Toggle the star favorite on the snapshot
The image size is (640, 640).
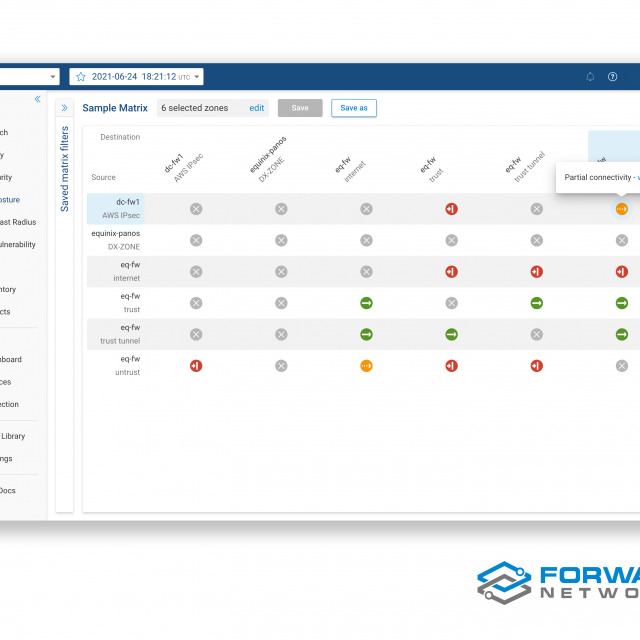pyautogui.click(x=81, y=76)
